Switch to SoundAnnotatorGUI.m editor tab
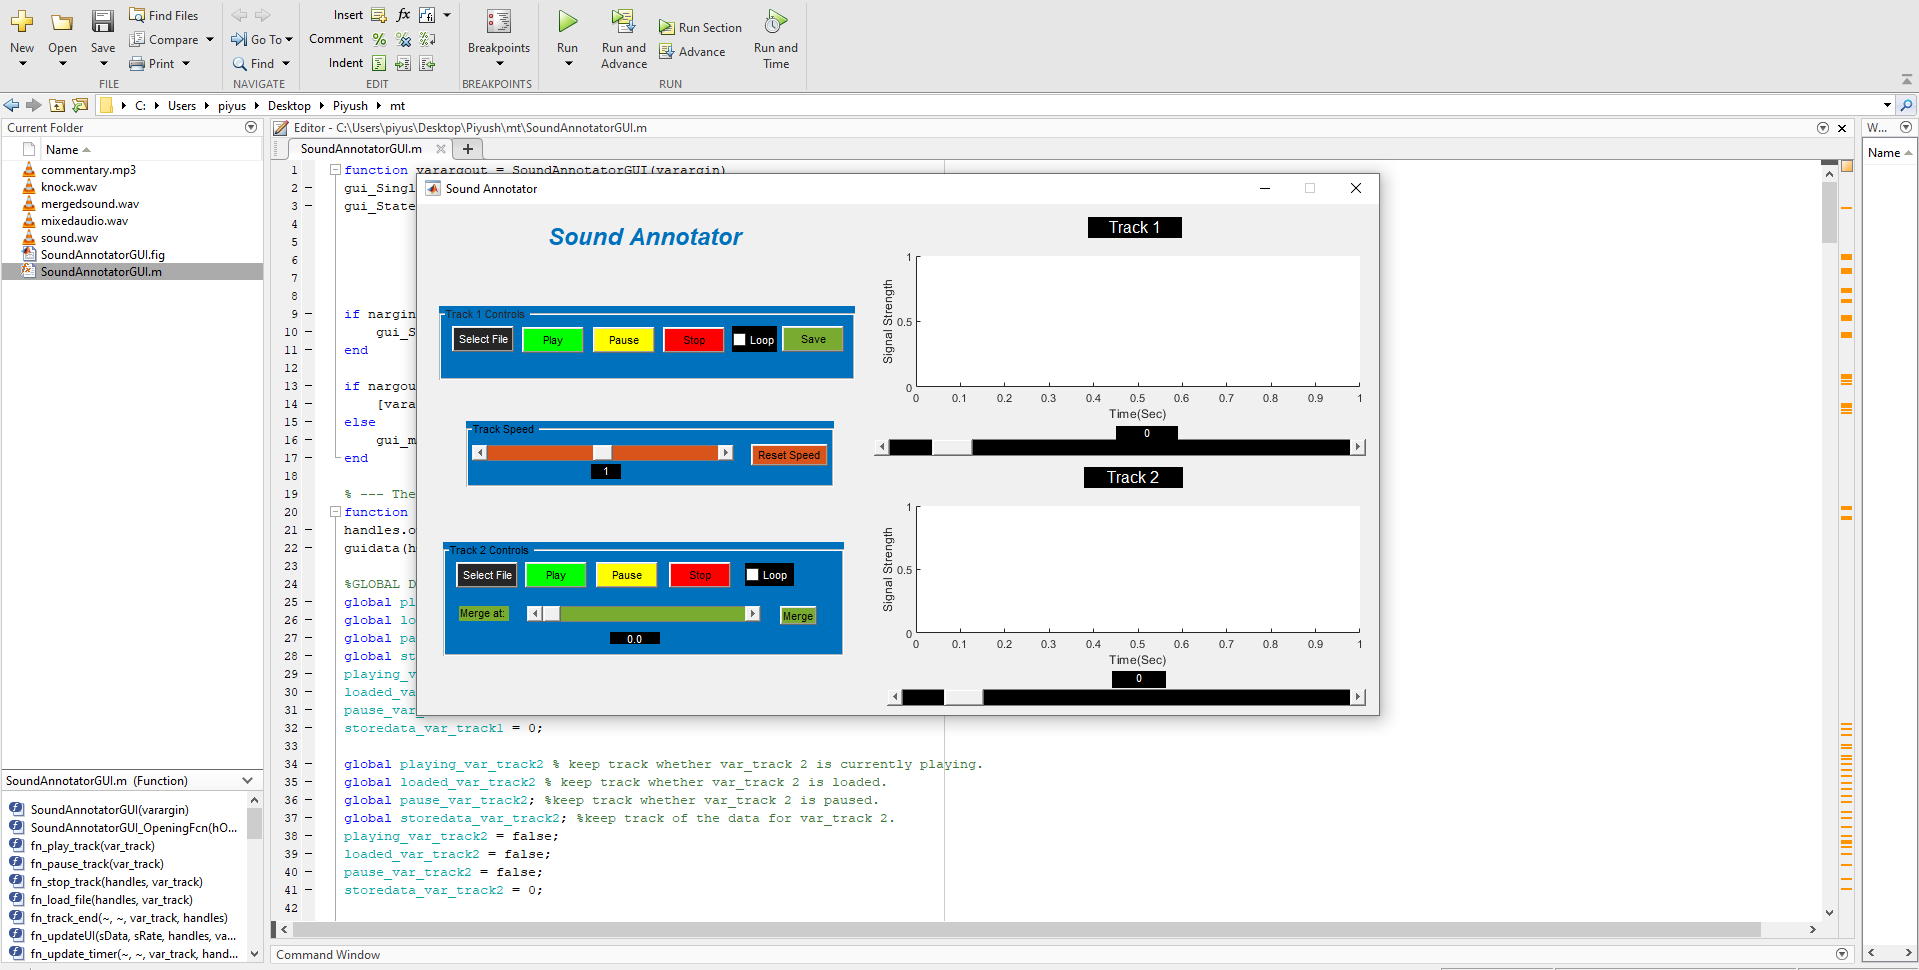The image size is (1919, 970). tap(361, 149)
